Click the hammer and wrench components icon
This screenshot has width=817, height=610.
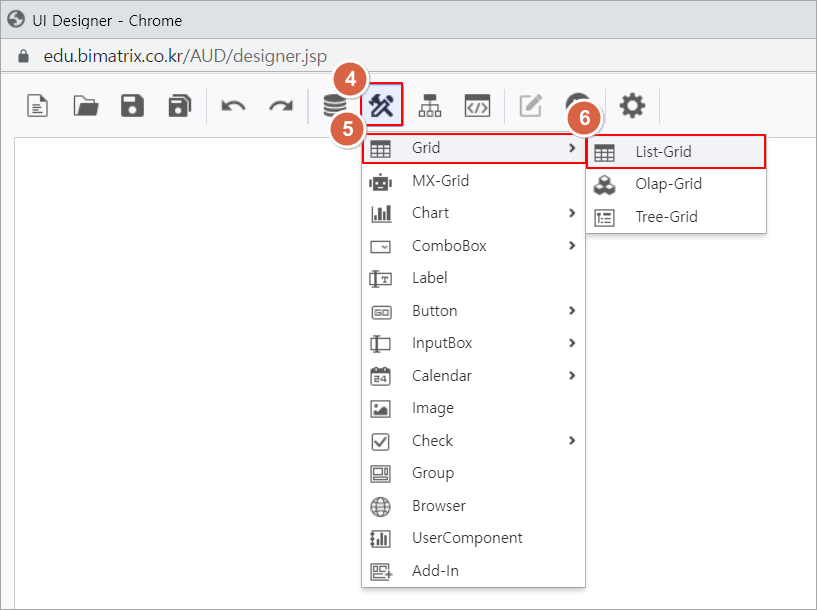(383, 105)
